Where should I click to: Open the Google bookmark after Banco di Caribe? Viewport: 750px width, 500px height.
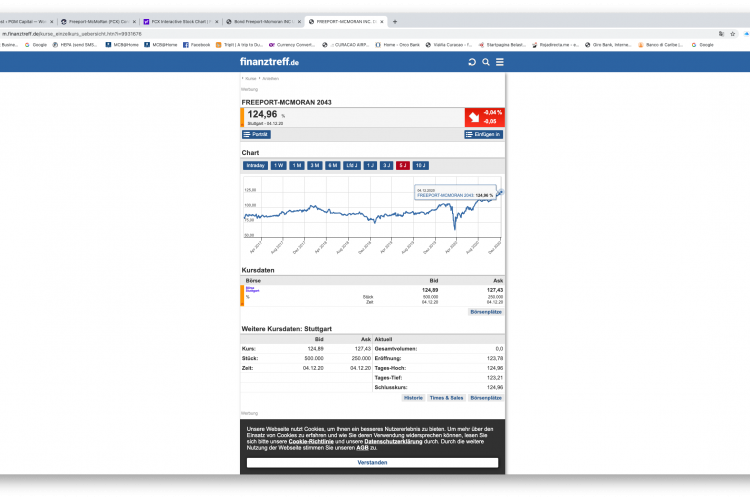703,44
